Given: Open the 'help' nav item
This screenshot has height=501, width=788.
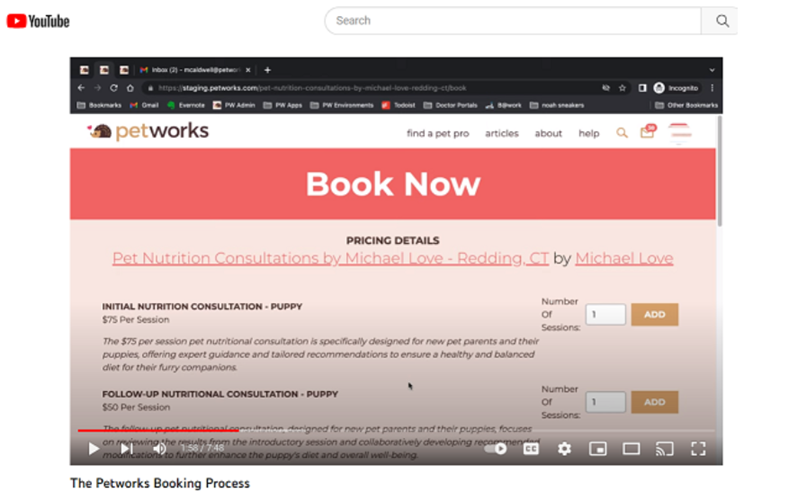Looking at the screenshot, I should pyautogui.click(x=588, y=133).
